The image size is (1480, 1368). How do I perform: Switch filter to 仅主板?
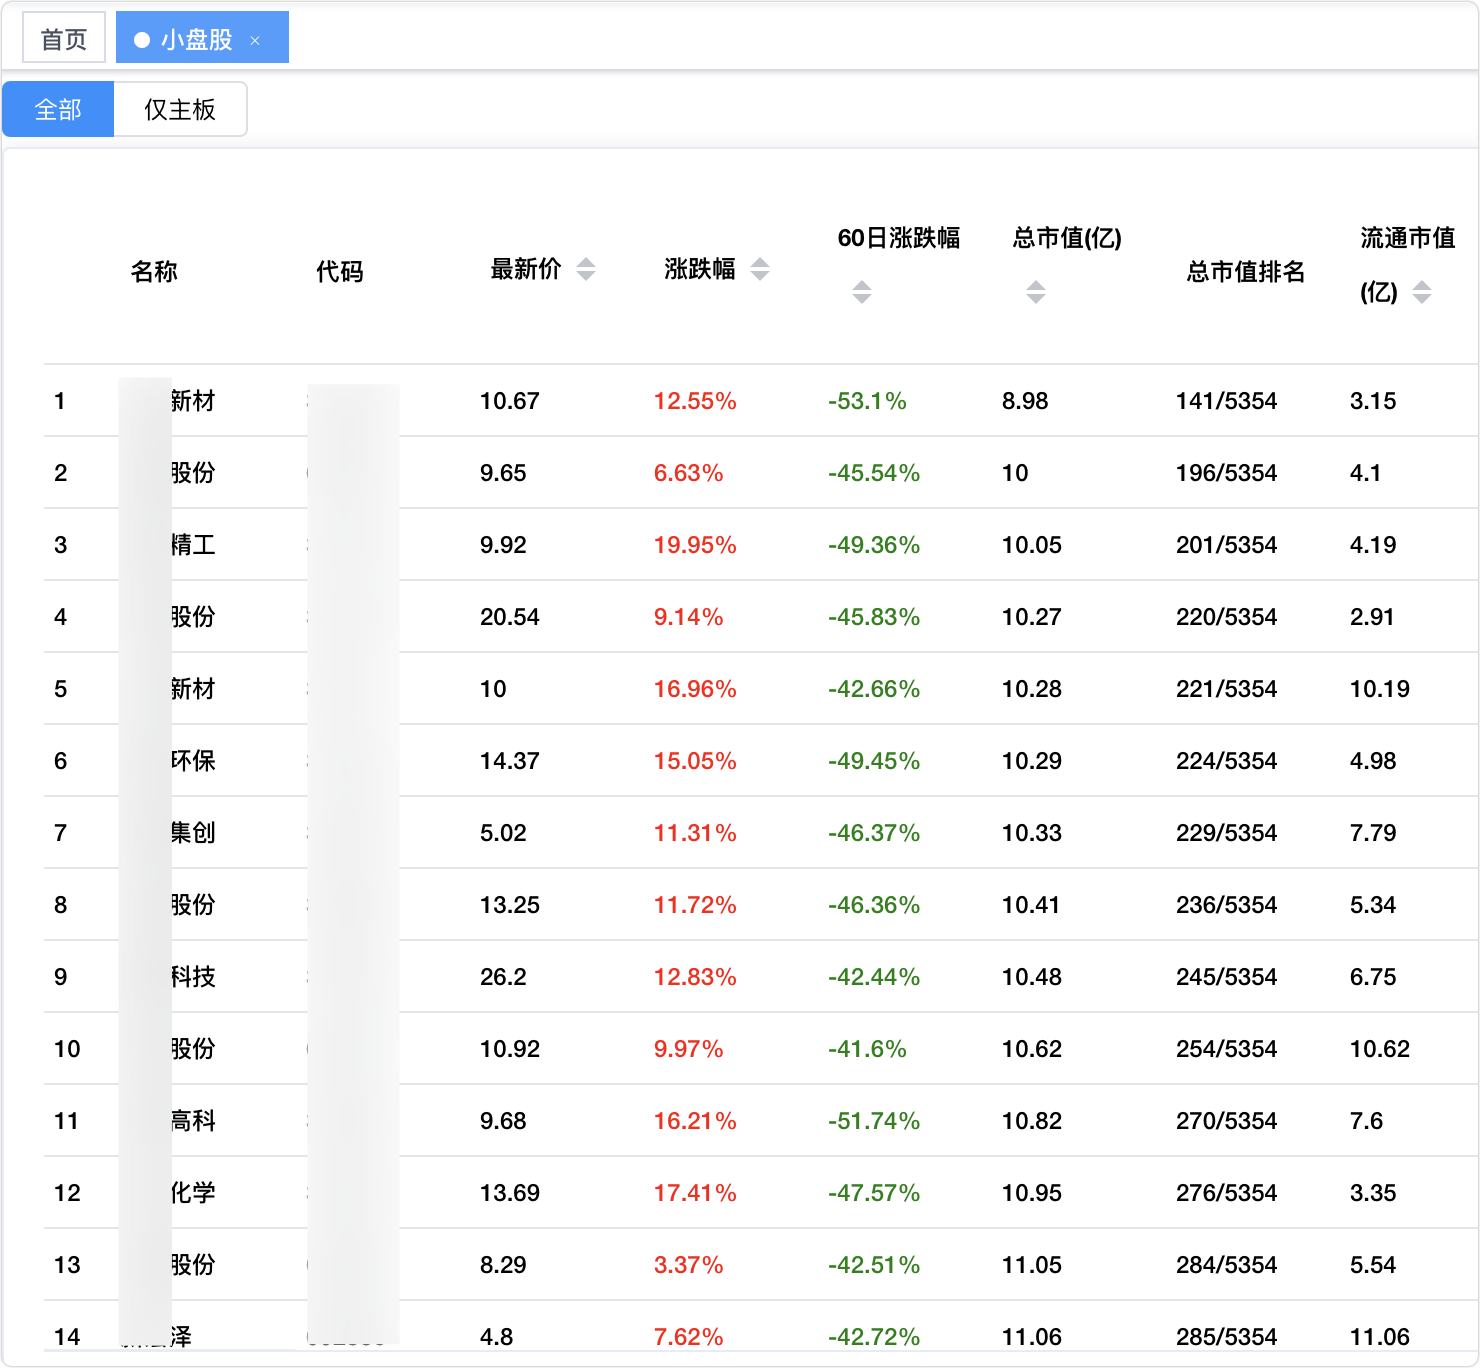(x=180, y=109)
